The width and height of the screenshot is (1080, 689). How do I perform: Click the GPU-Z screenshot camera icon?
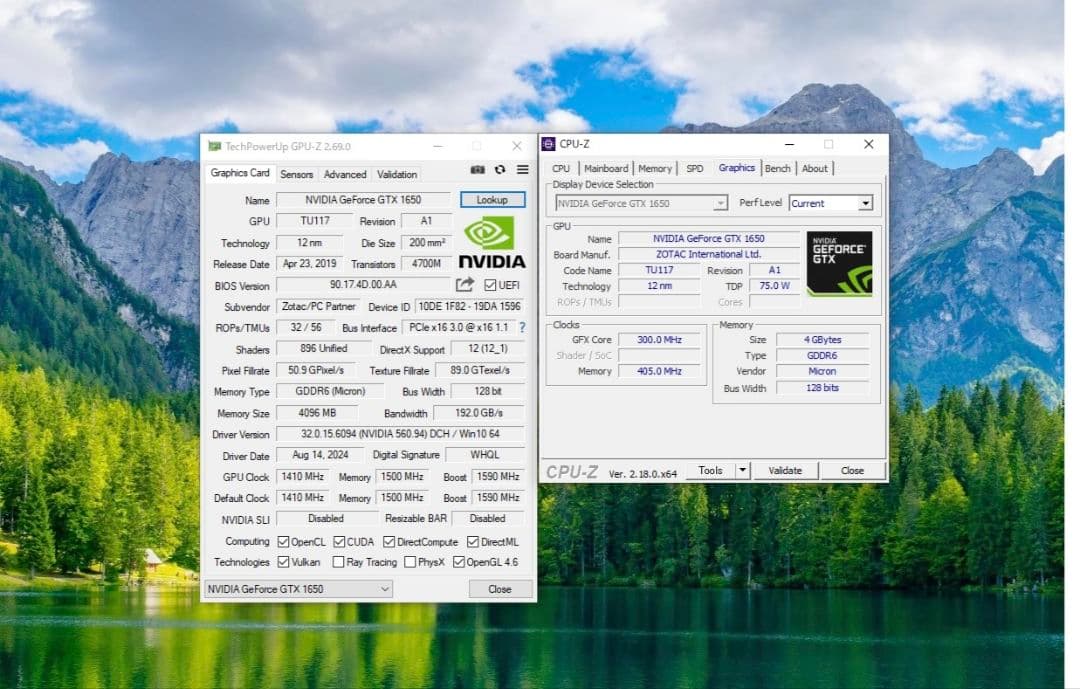[477, 169]
